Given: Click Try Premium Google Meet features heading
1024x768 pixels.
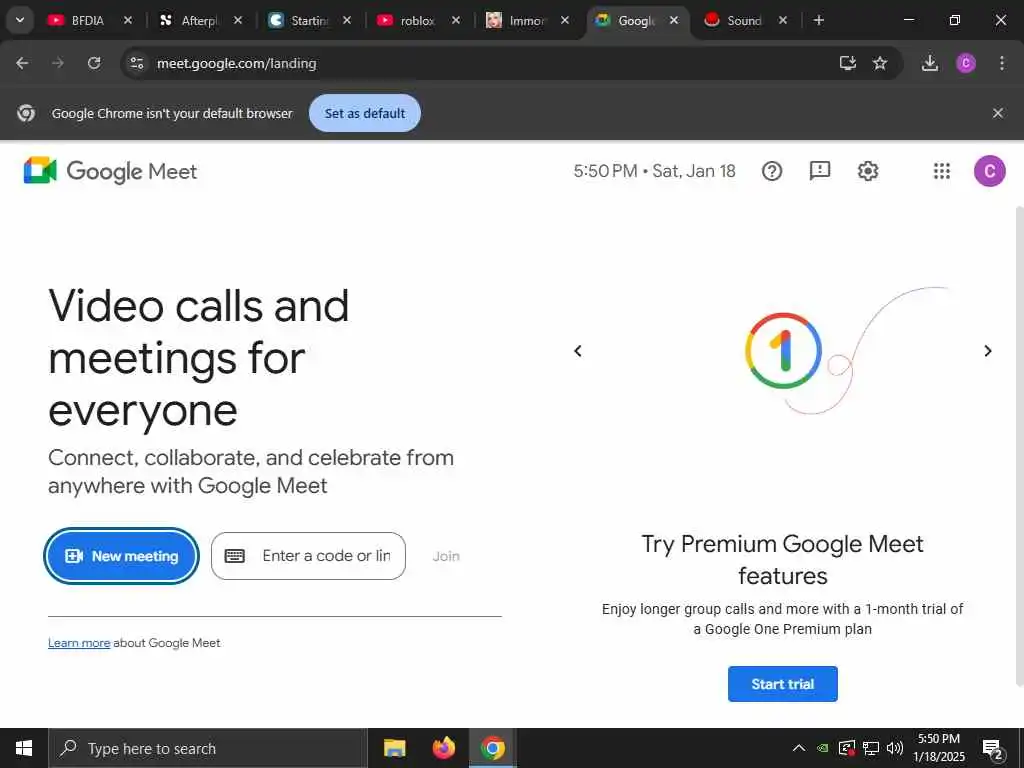Looking at the screenshot, I should point(782,560).
